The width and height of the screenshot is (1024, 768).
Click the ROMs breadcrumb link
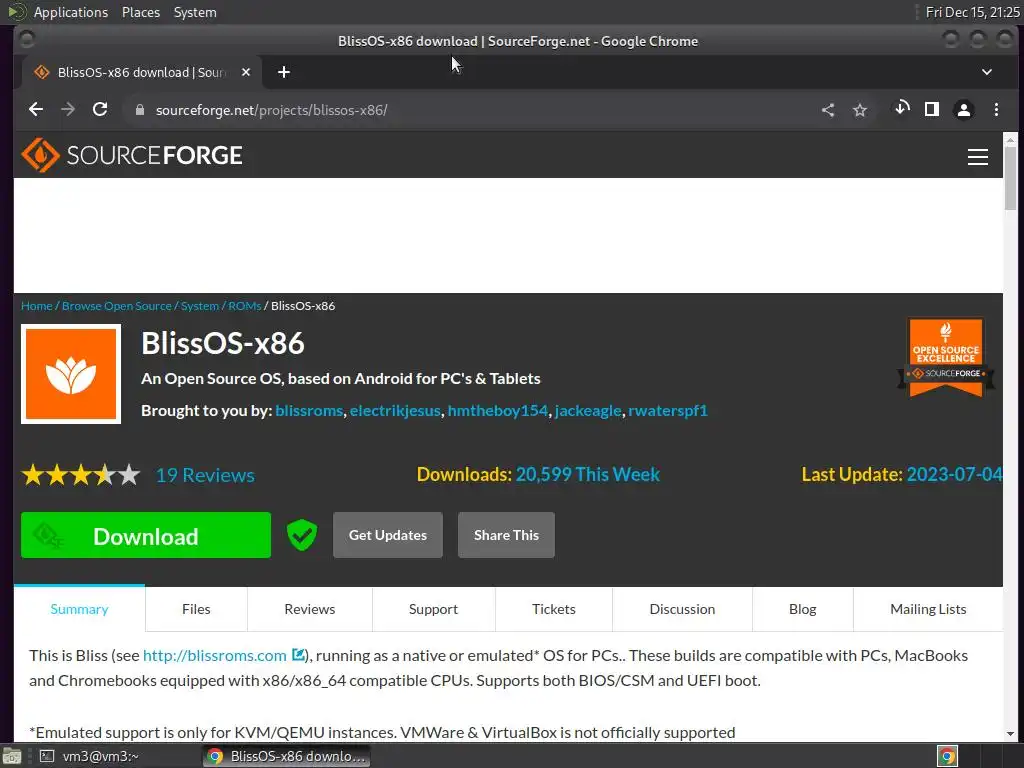coord(245,306)
